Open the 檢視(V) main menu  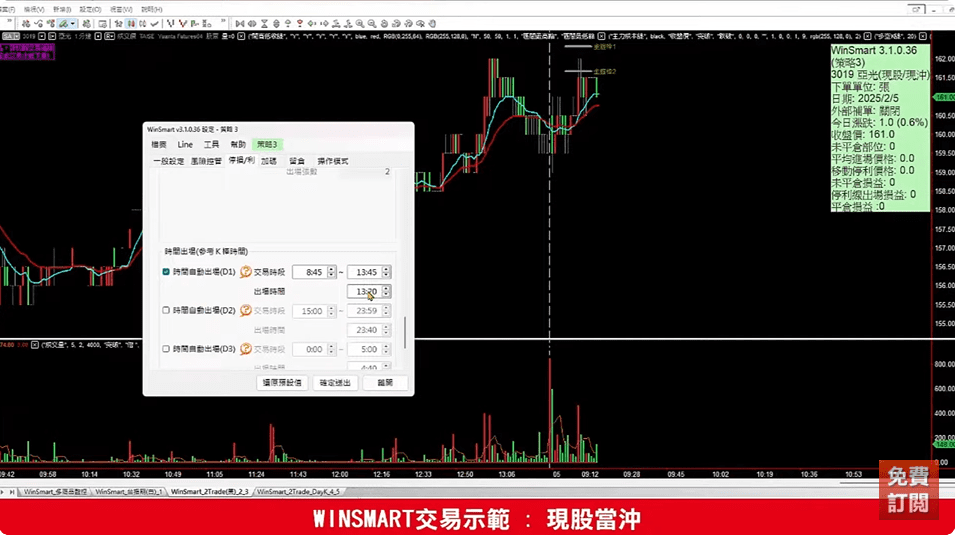(x=33, y=9)
